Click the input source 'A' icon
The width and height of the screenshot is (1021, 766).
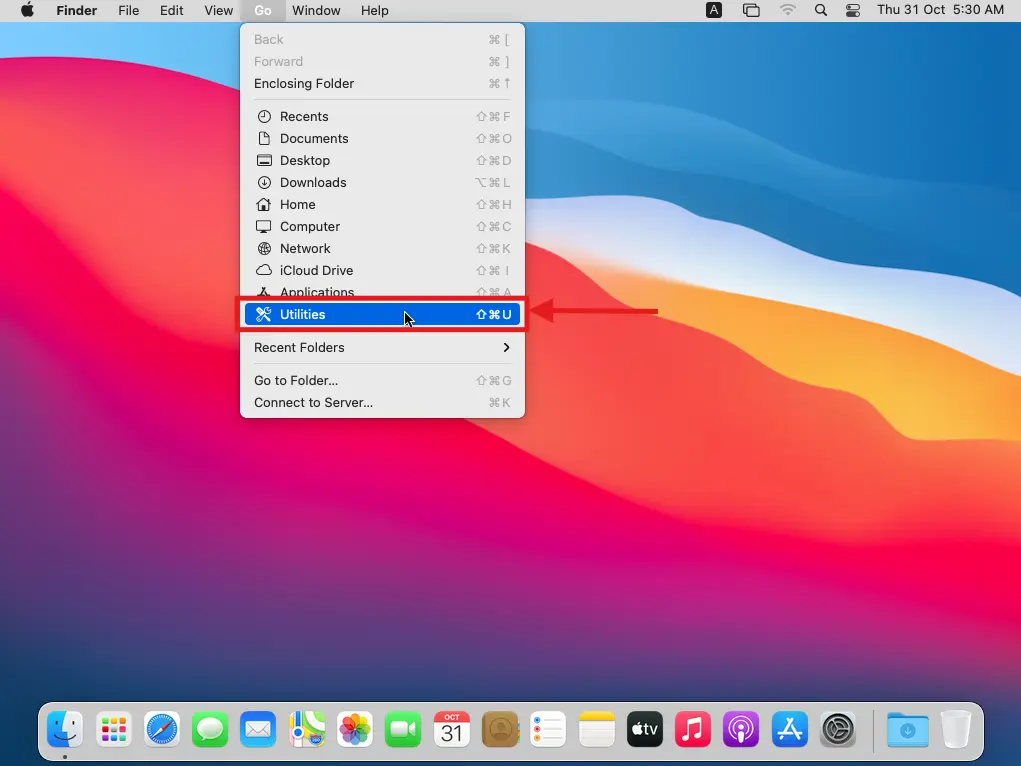pyautogui.click(x=714, y=10)
